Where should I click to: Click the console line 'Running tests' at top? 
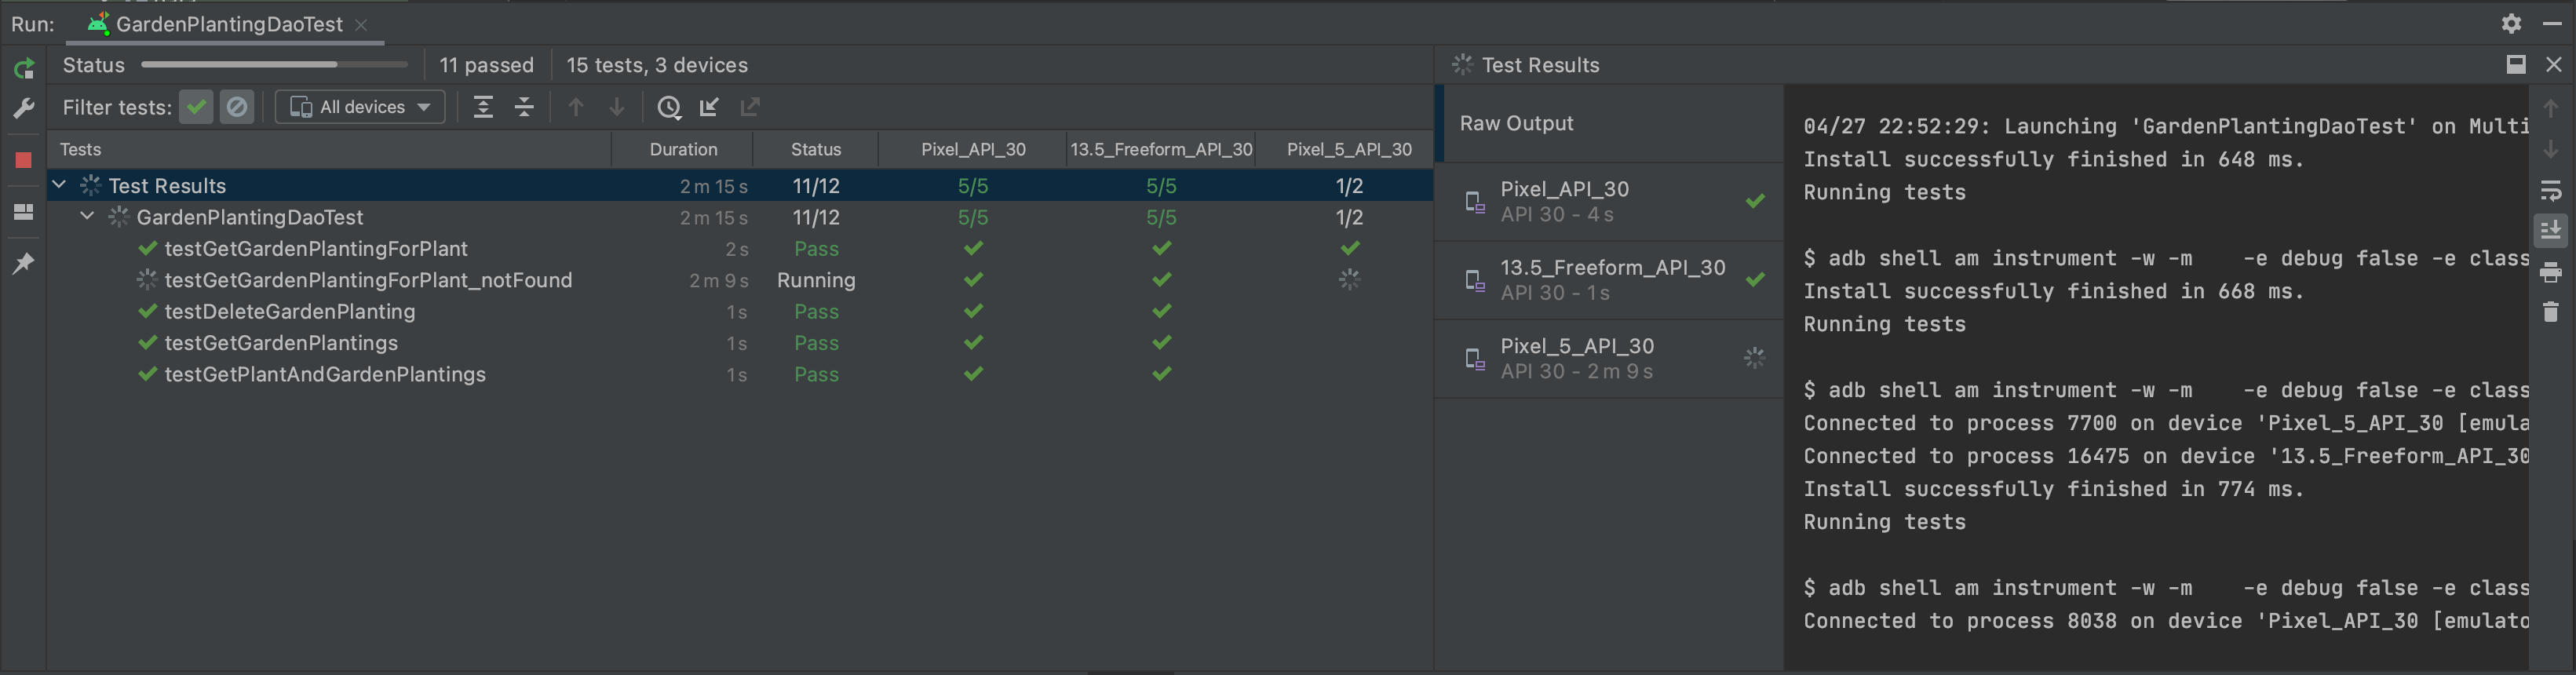coord(1884,192)
